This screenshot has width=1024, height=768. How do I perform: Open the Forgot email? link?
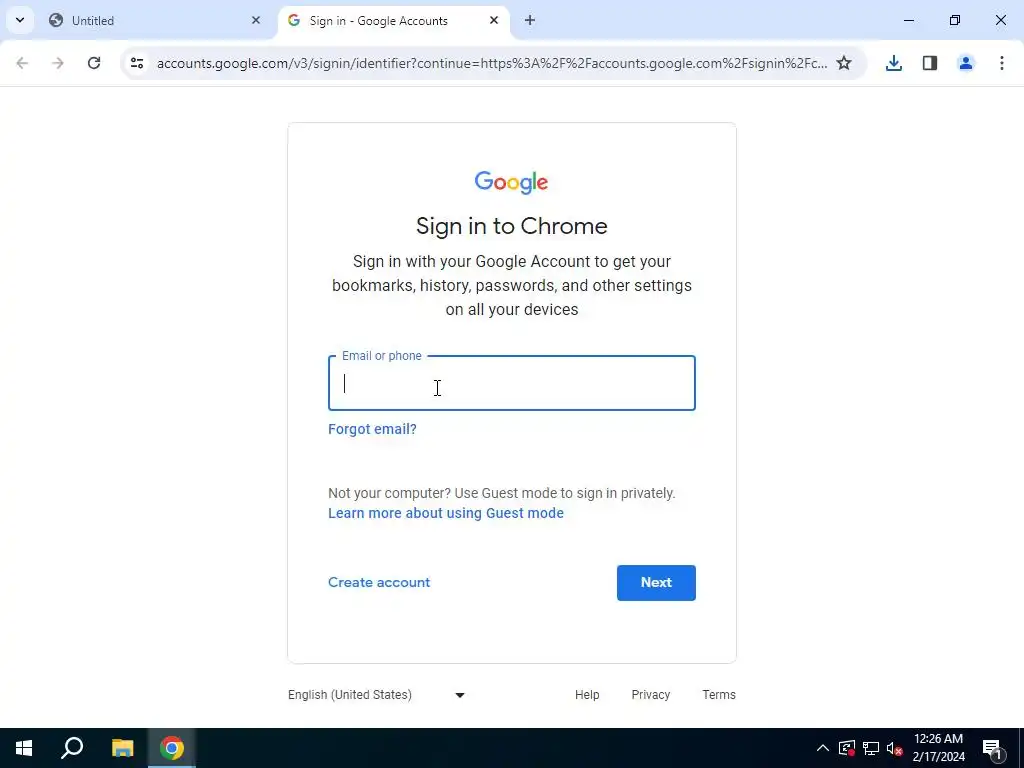coord(372,429)
